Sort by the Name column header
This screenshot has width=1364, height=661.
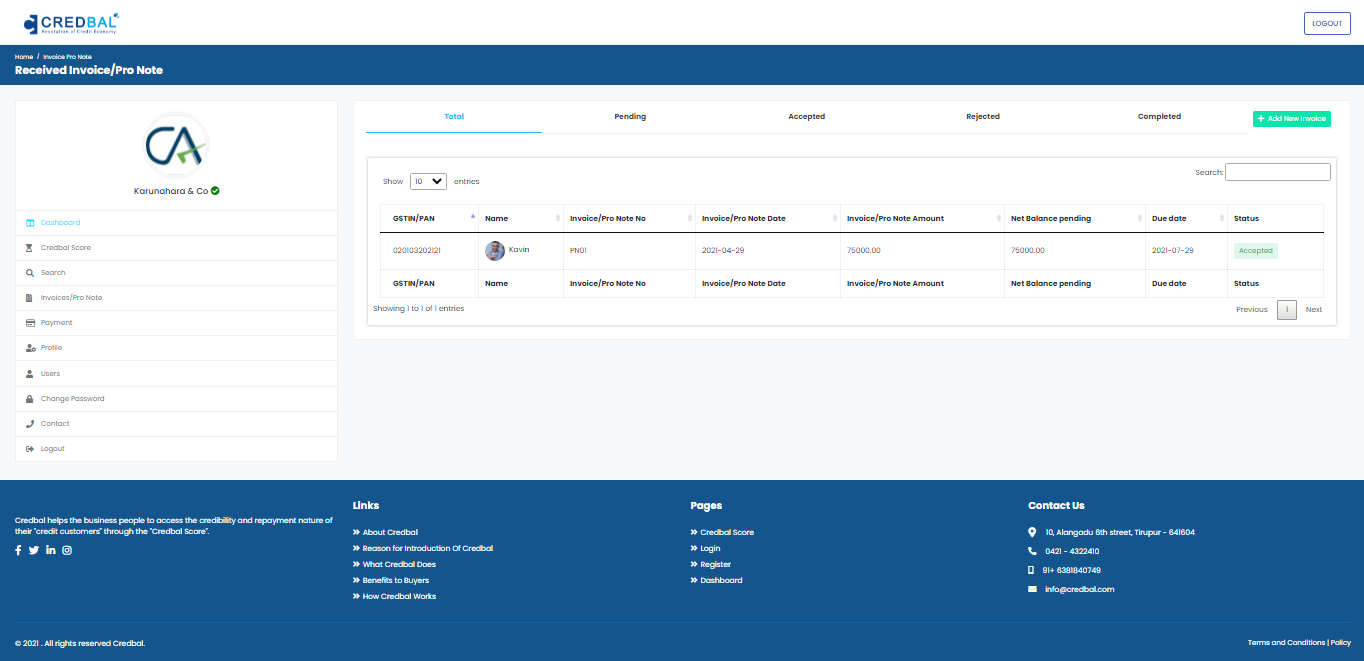click(x=521, y=218)
